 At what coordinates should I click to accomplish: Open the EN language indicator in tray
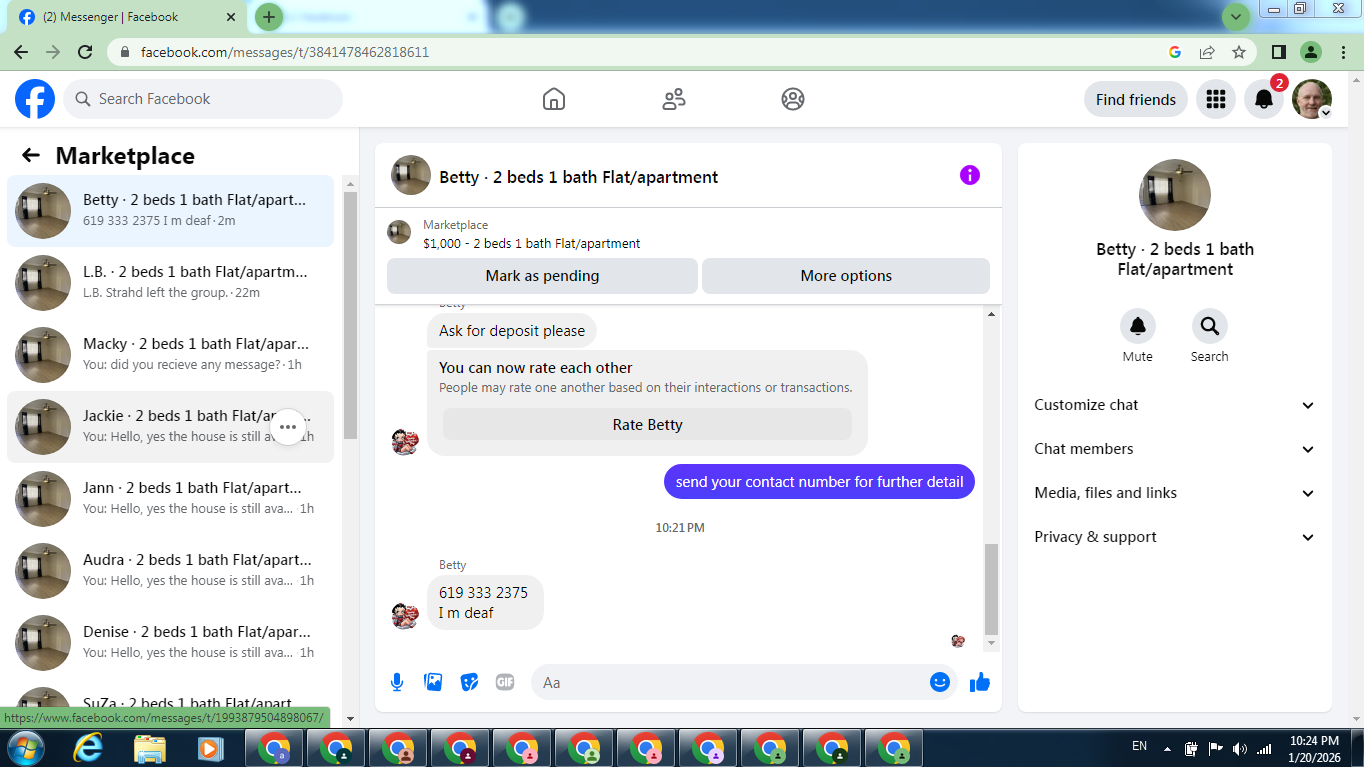1139,746
